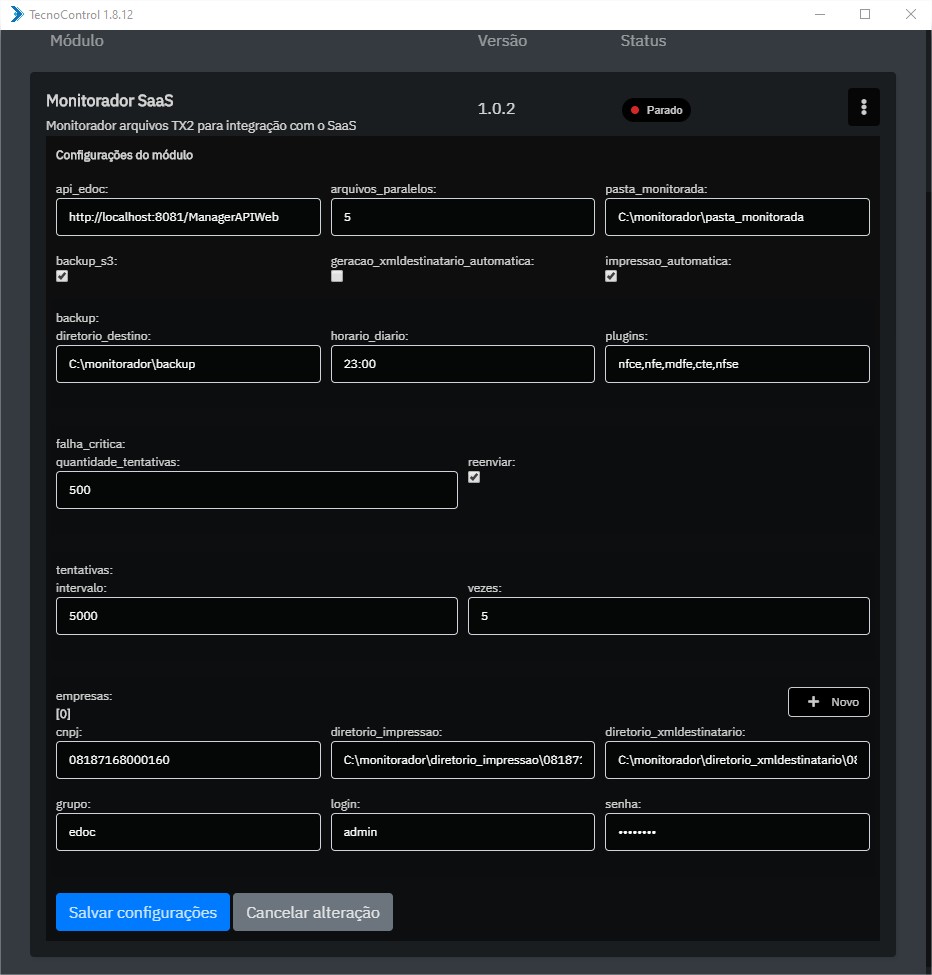Focus the grupo field

[x=188, y=832]
